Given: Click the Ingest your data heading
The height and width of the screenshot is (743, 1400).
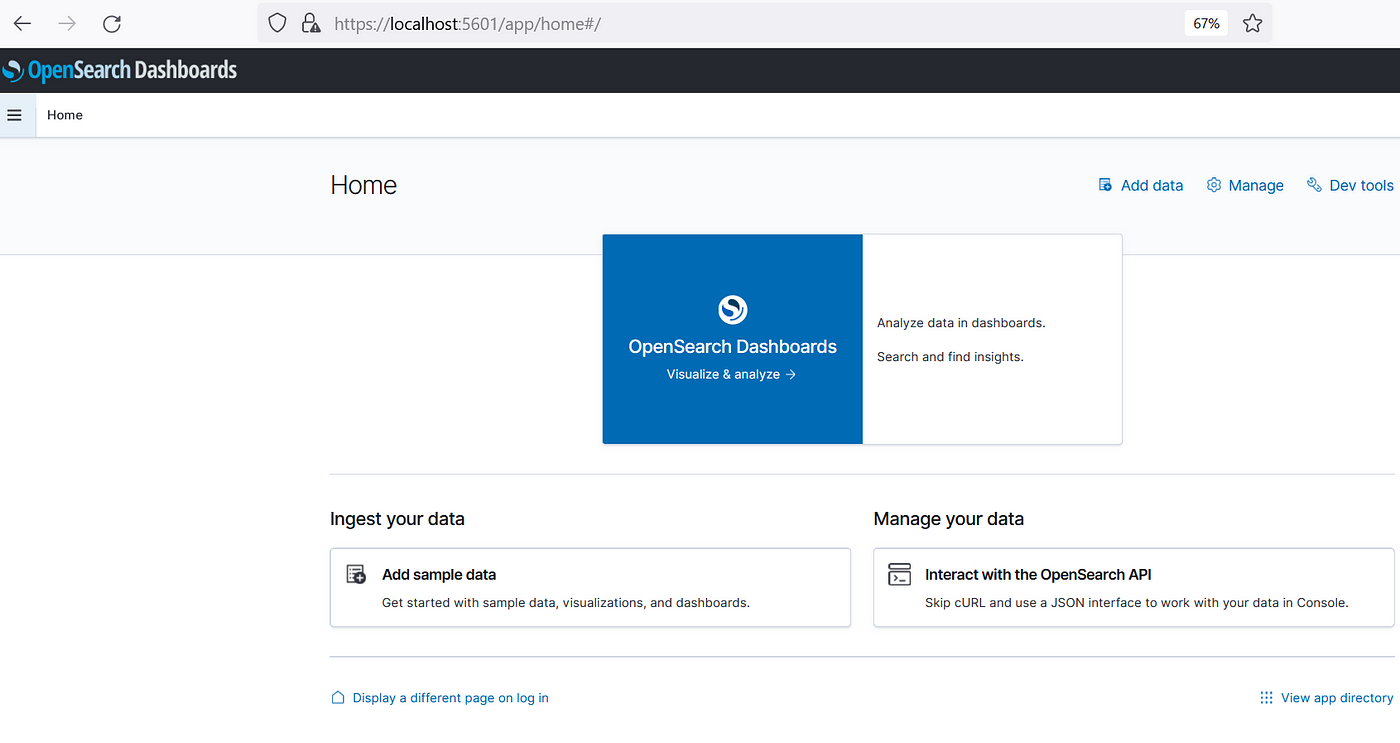Looking at the screenshot, I should pyautogui.click(x=397, y=519).
